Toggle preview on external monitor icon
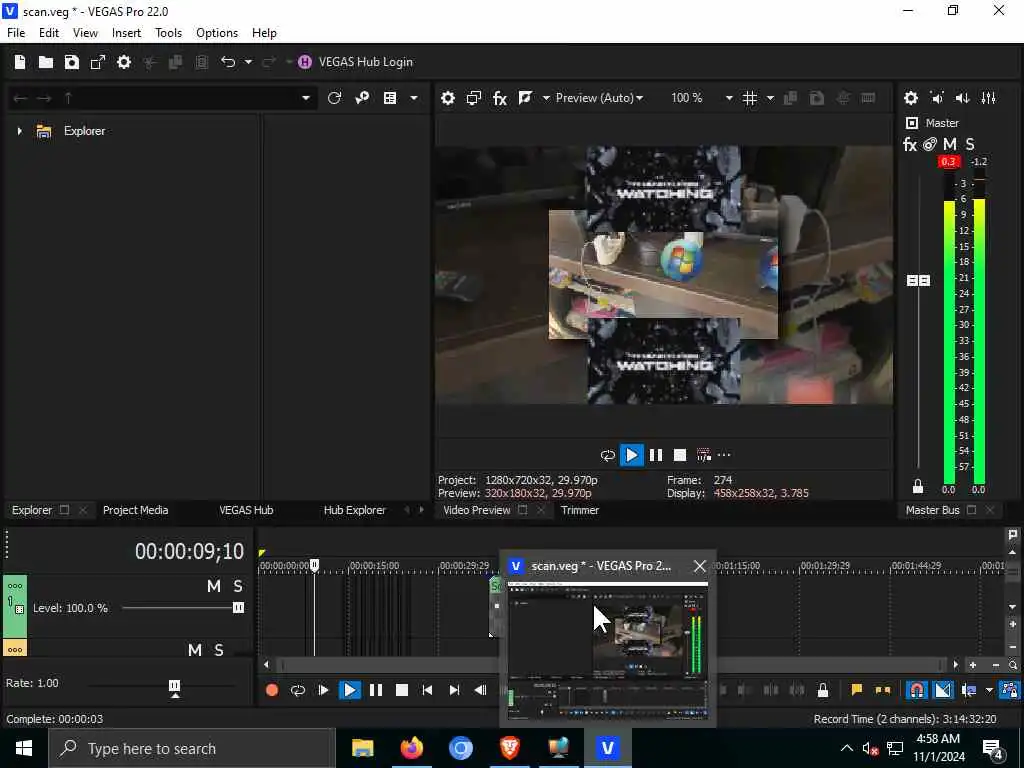1024x768 pixels. [474, 98]
